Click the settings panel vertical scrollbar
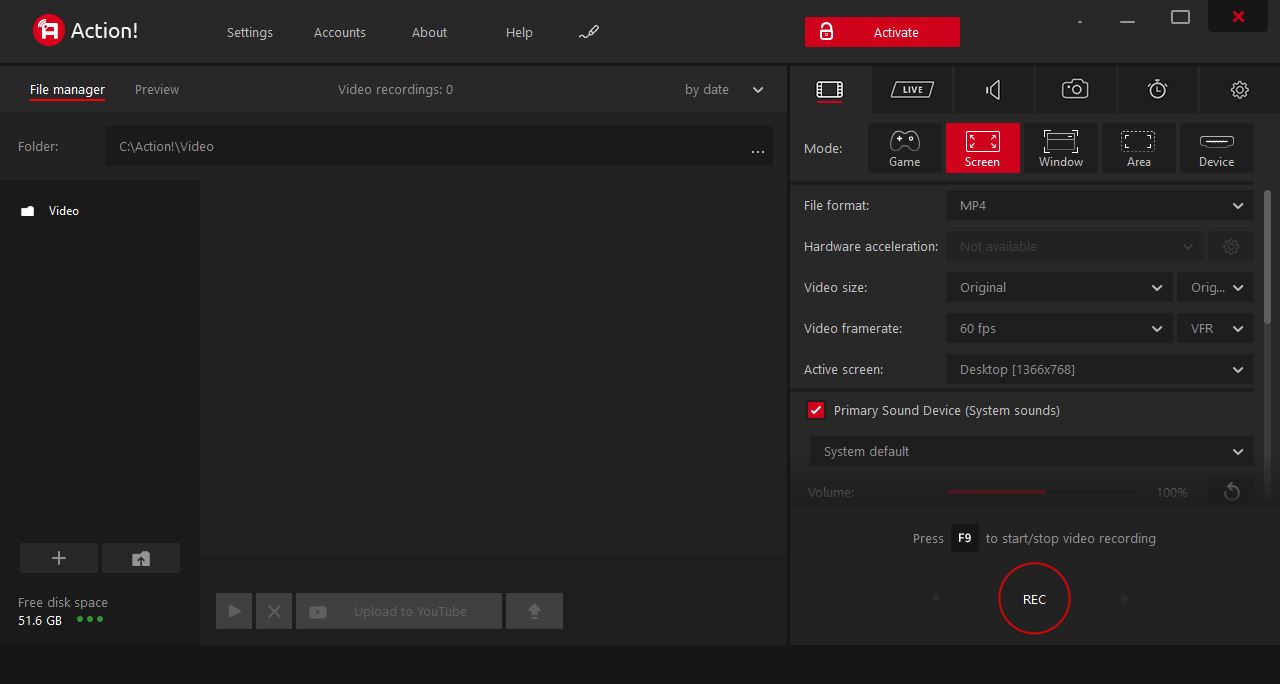The image size is (1280, 684). pos(1268,257)
